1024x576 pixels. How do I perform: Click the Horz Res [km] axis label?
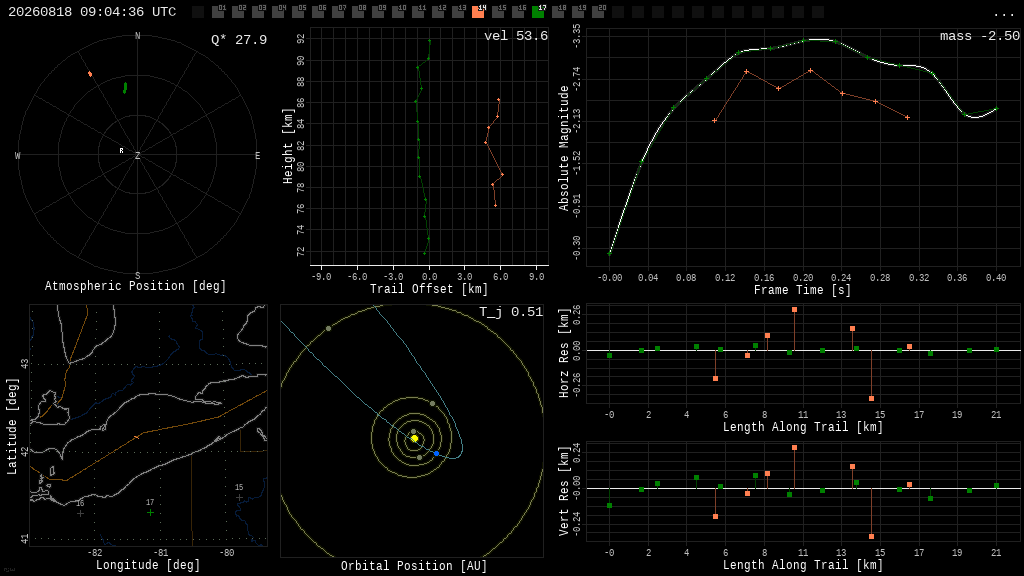pyautogui.click(x=564, y=353)
